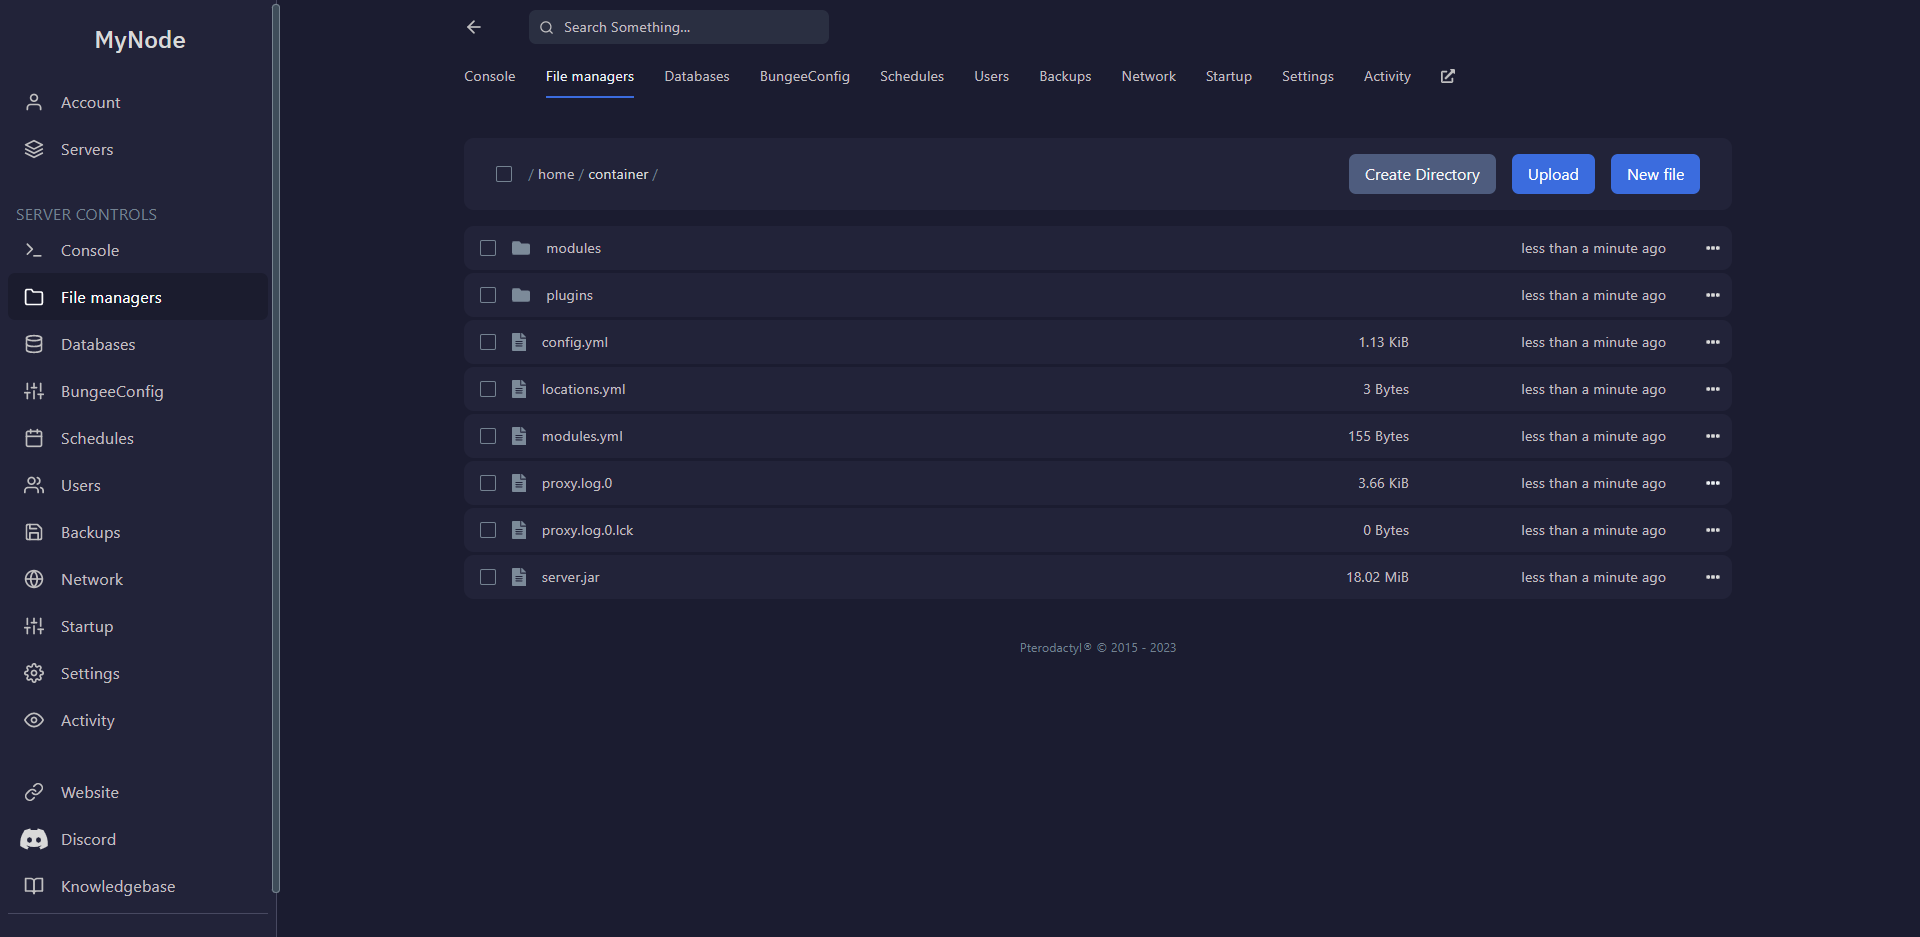The image size is (1920, 937).
Task: Open the options menu for proxy.log.0
Action: 1713,483
